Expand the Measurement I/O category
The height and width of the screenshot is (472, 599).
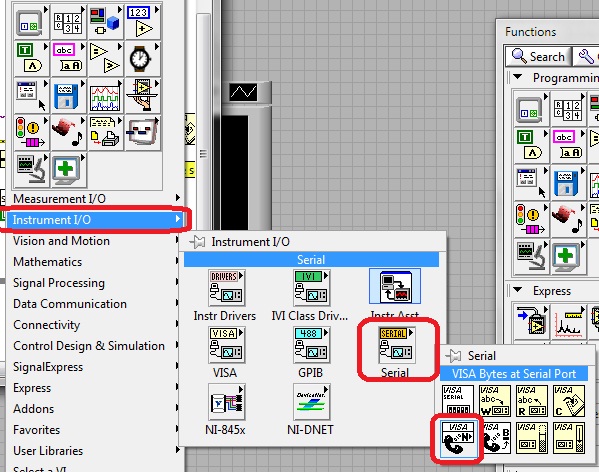click(96, 199)
